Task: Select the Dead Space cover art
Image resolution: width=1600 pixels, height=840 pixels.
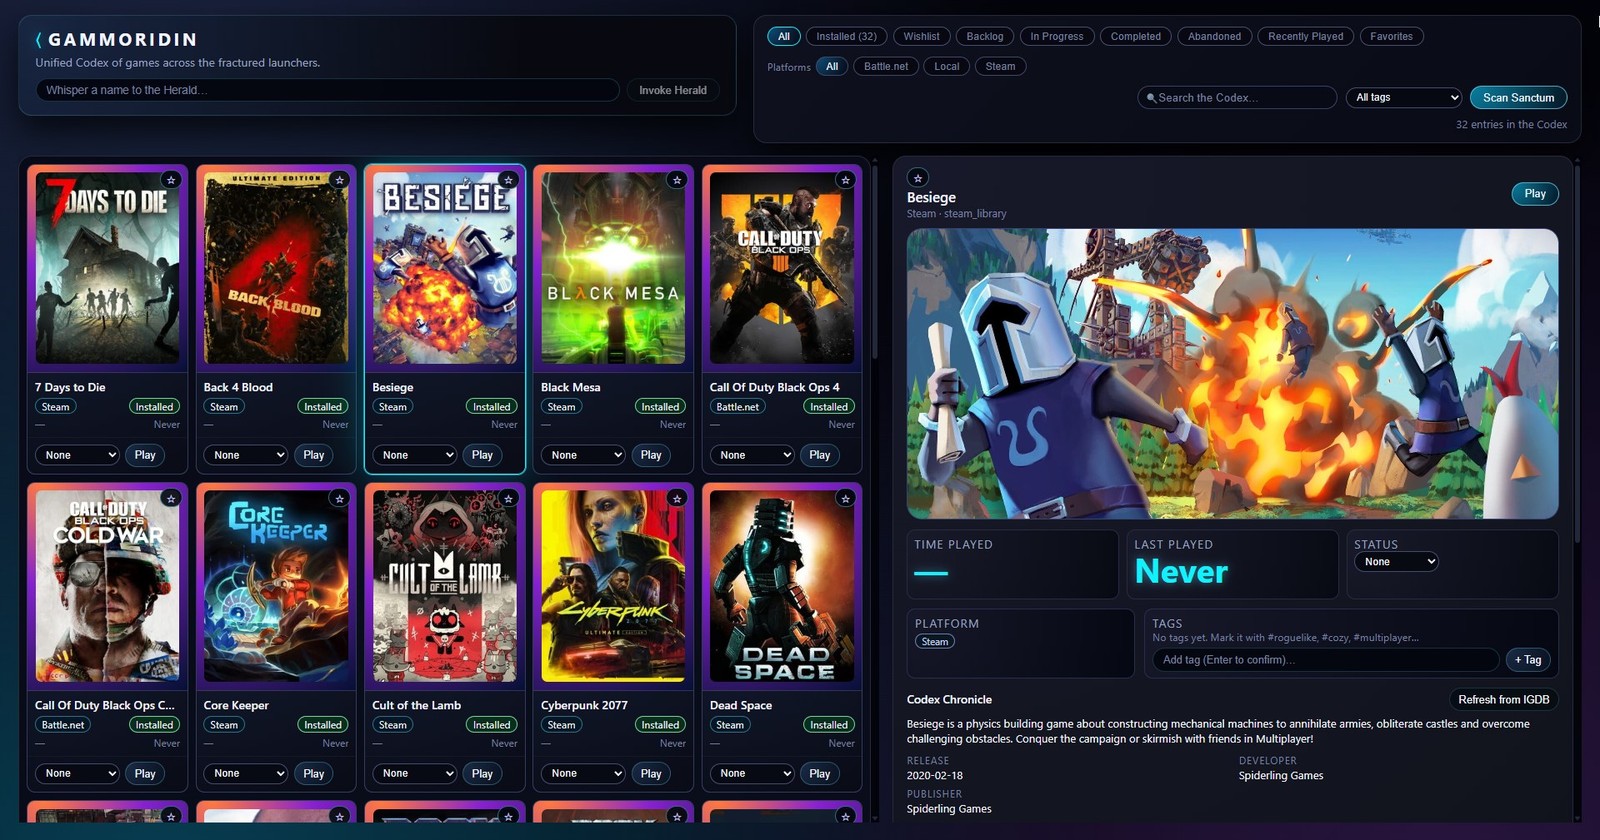Action: pyautogui.click(x=782, y=586)
